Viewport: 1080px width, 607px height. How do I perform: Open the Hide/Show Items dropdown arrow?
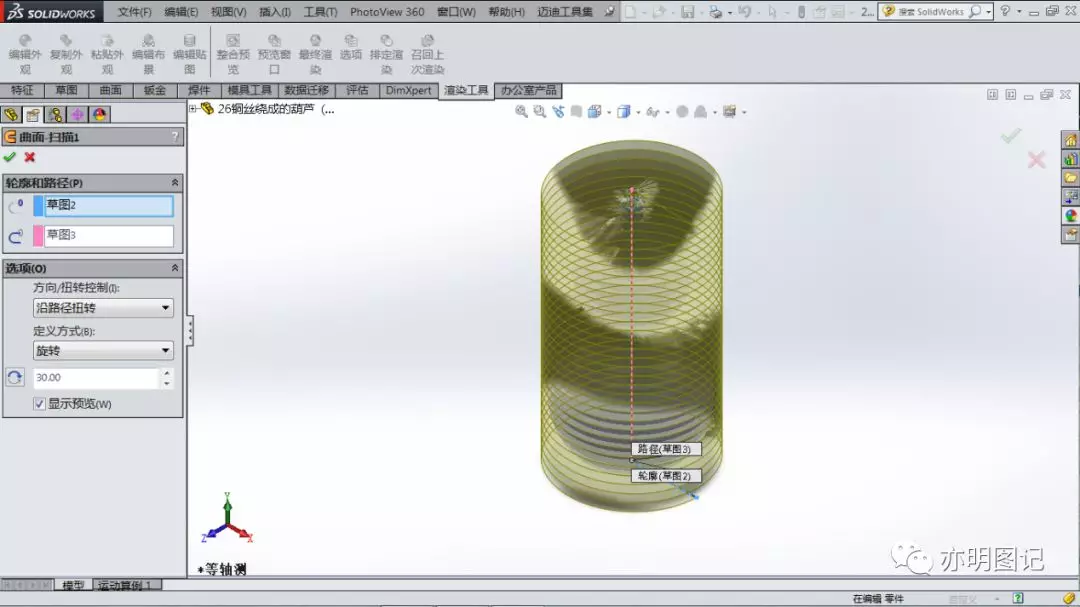point(667,112)
